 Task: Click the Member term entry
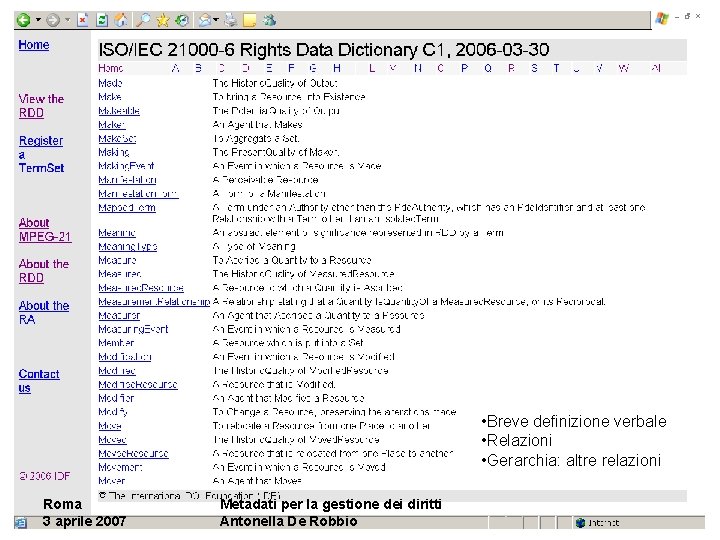116,343
